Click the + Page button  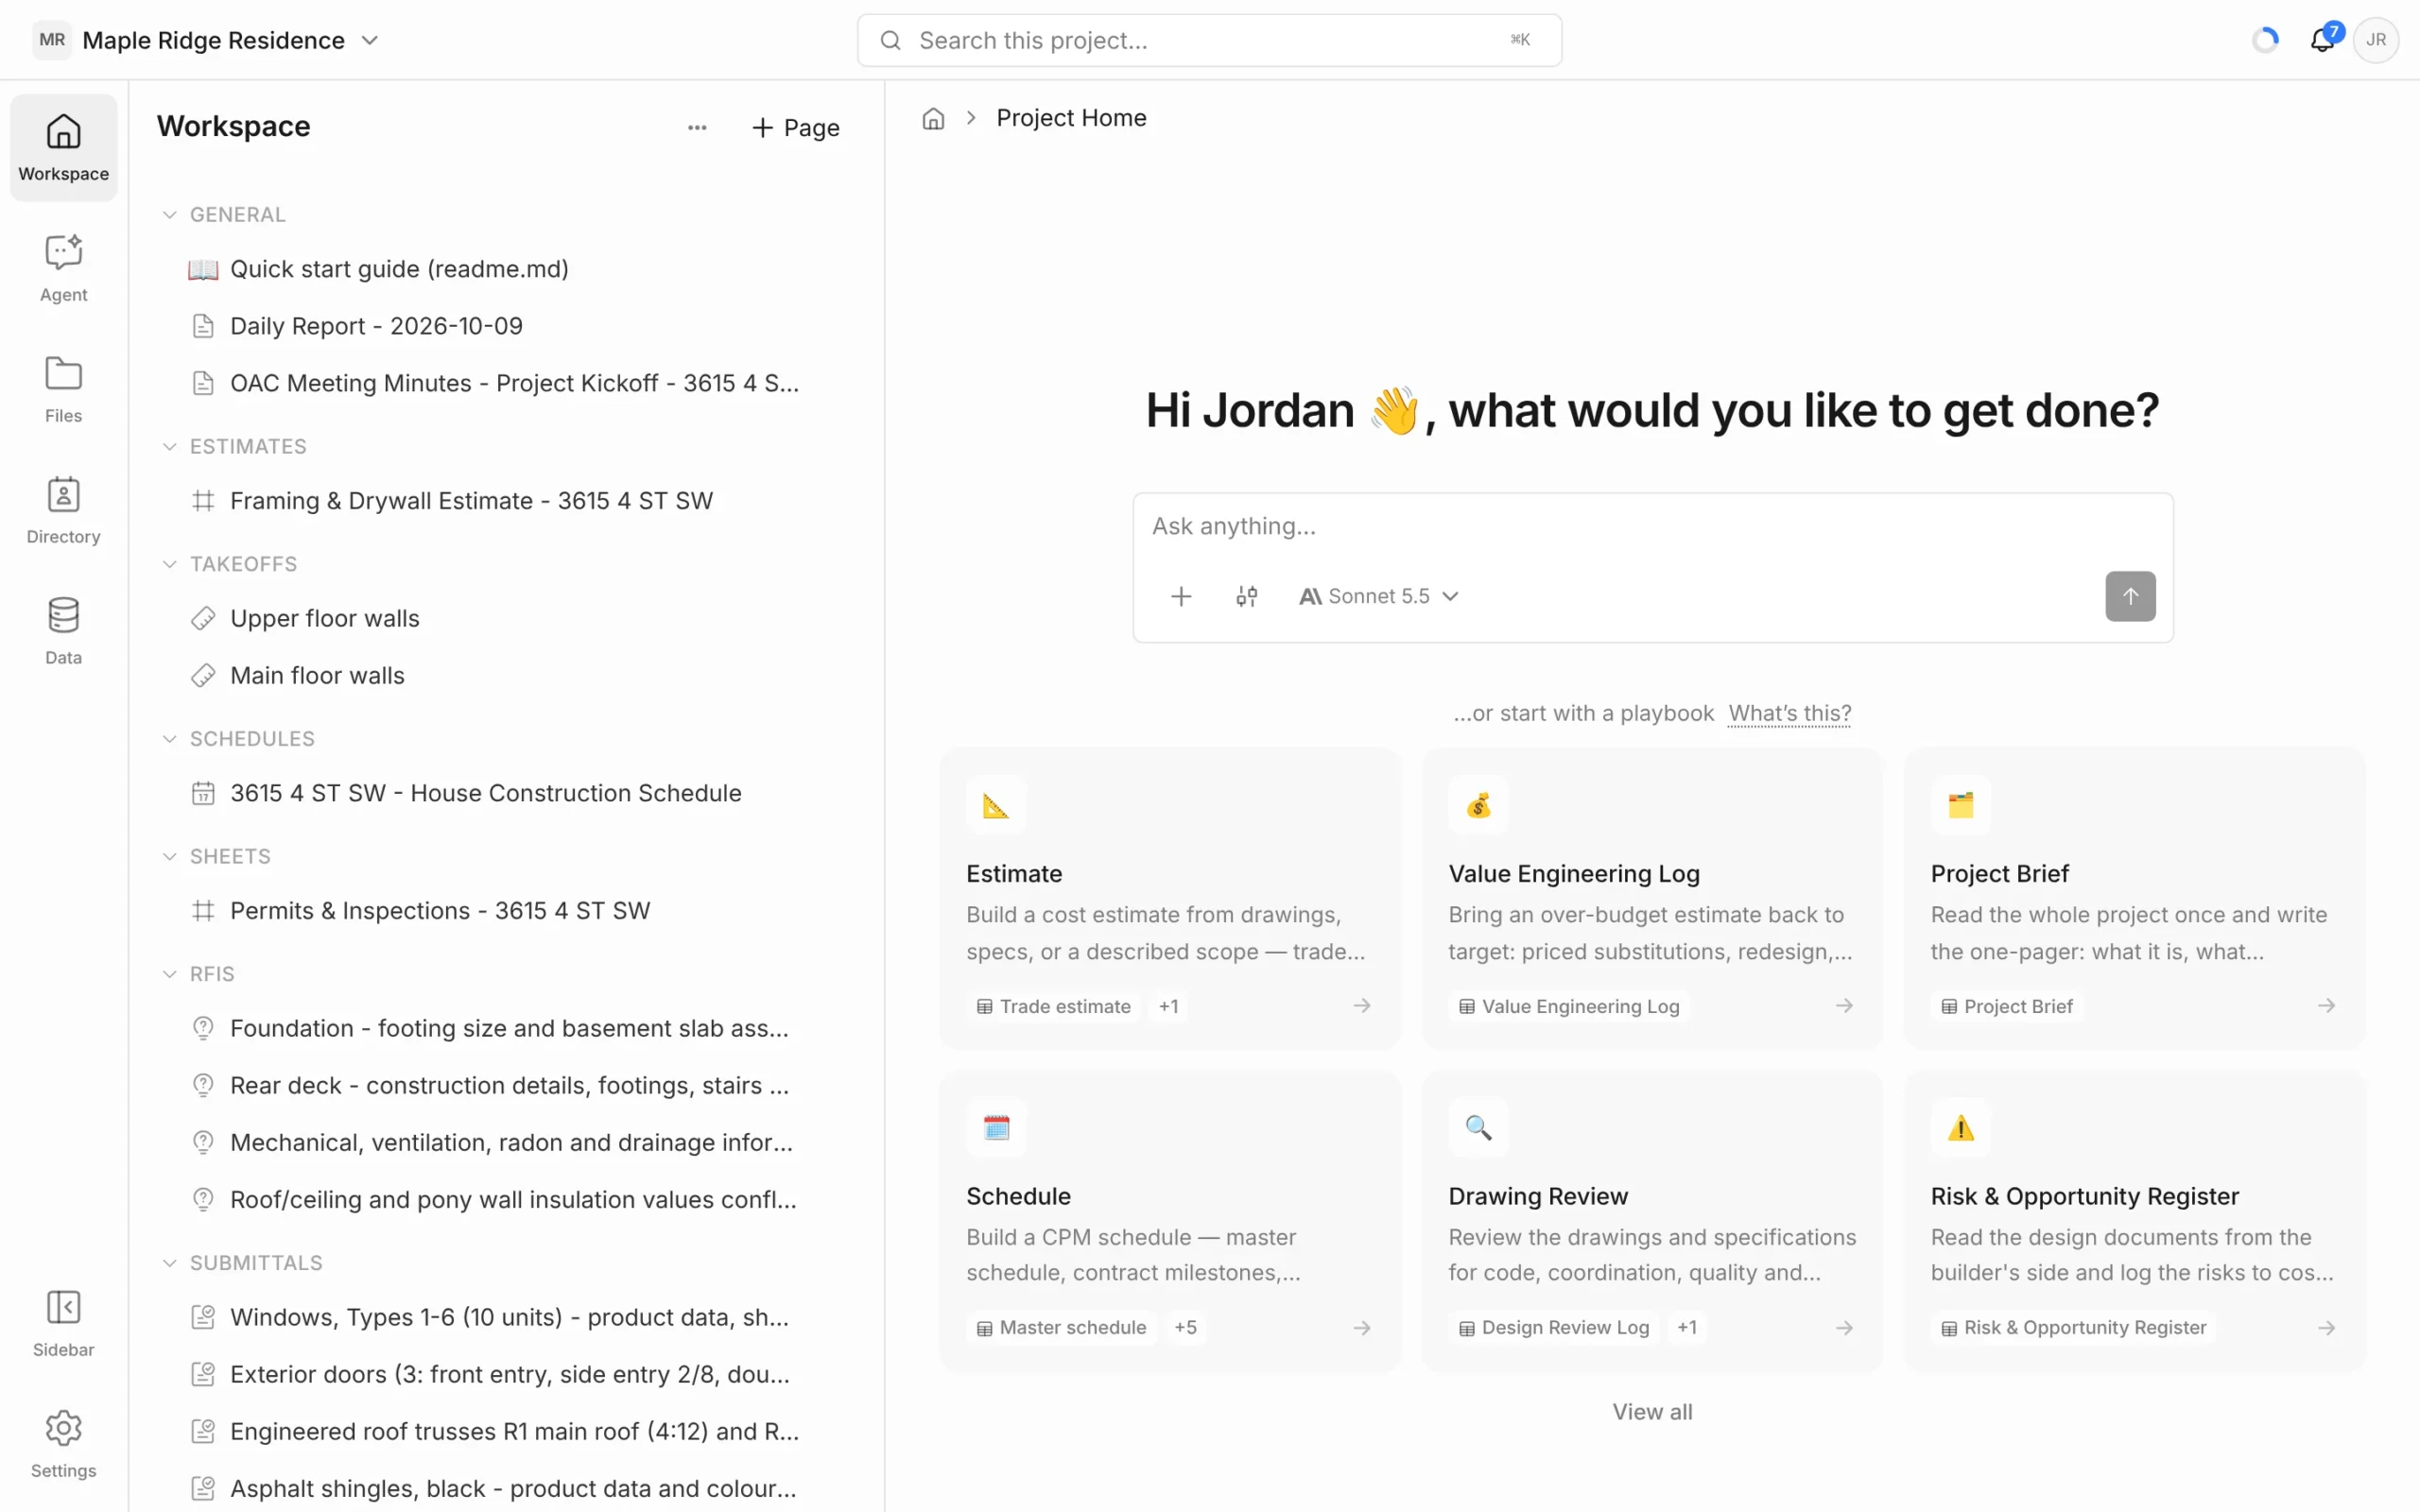click(796, 127)
